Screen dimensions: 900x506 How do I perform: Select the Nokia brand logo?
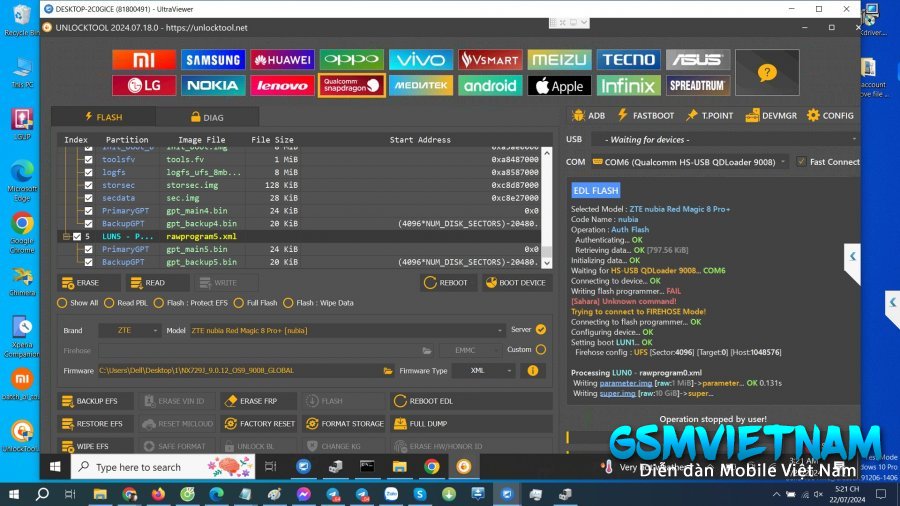(213, 85)
